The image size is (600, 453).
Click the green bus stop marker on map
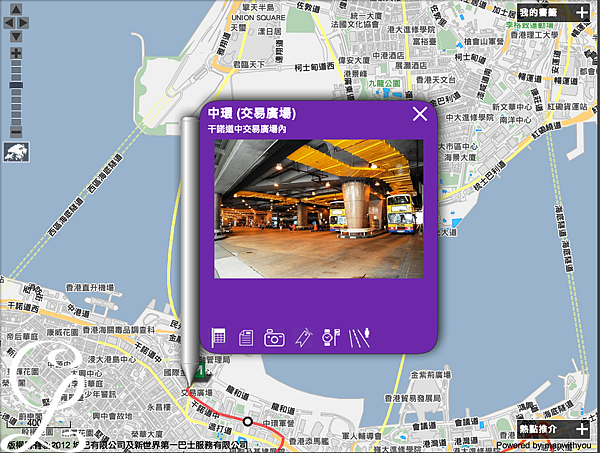pos(200,371)
